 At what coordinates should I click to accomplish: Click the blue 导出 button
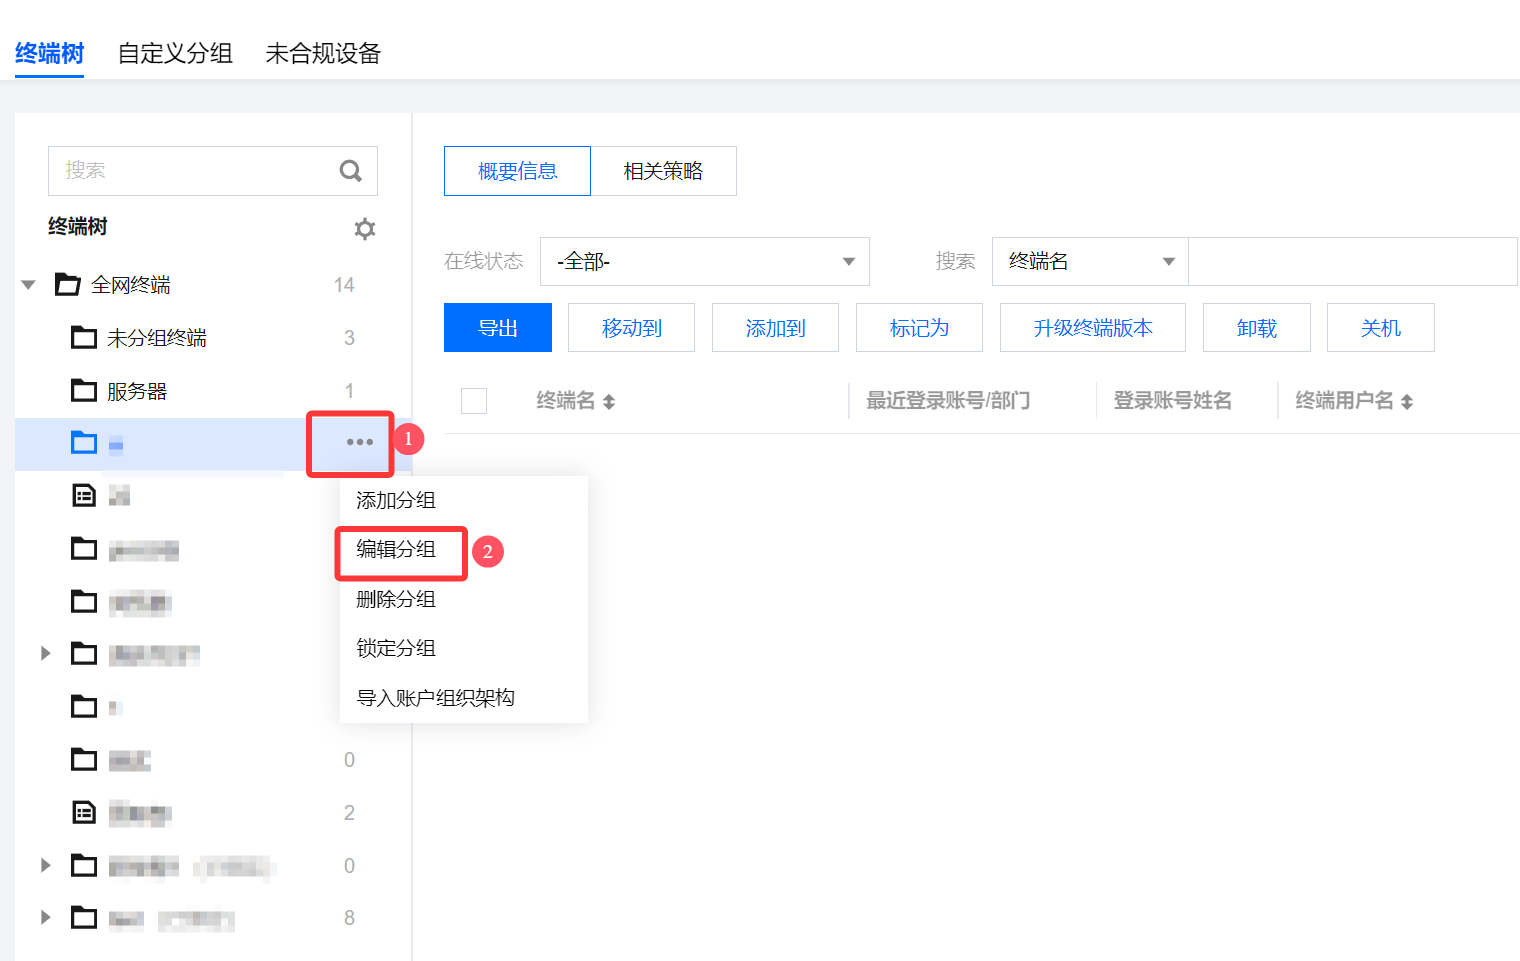[497, 328]
